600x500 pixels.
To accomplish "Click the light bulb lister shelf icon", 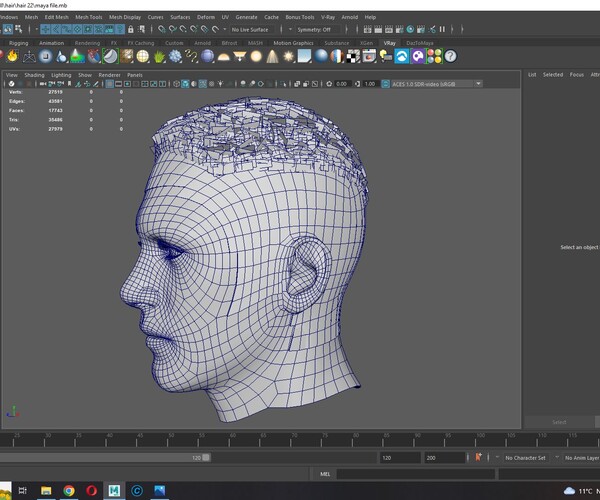I will pos(386,57).
